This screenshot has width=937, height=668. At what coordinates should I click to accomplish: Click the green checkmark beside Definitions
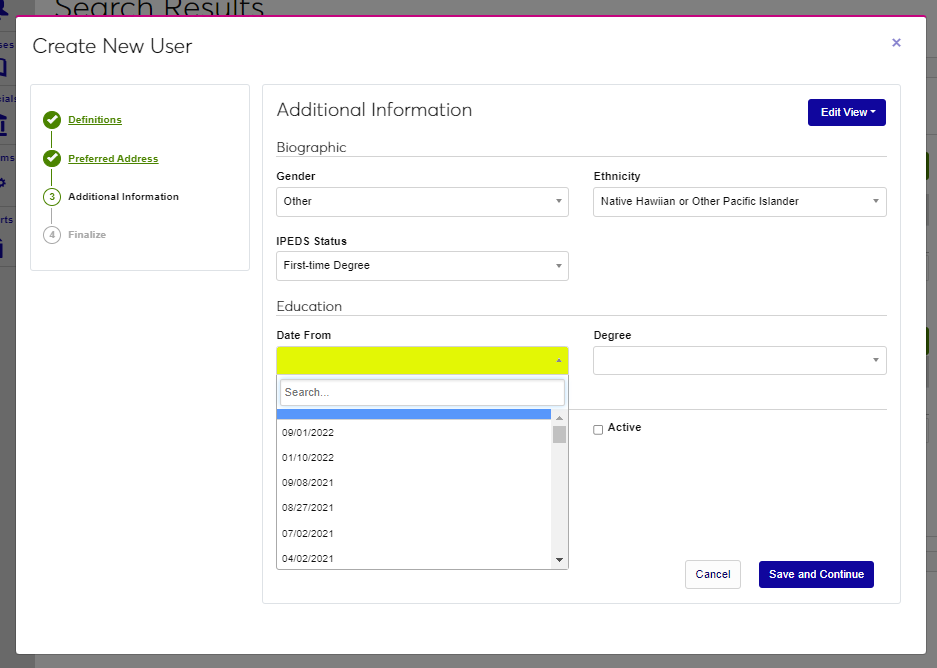tap(52, 120)
